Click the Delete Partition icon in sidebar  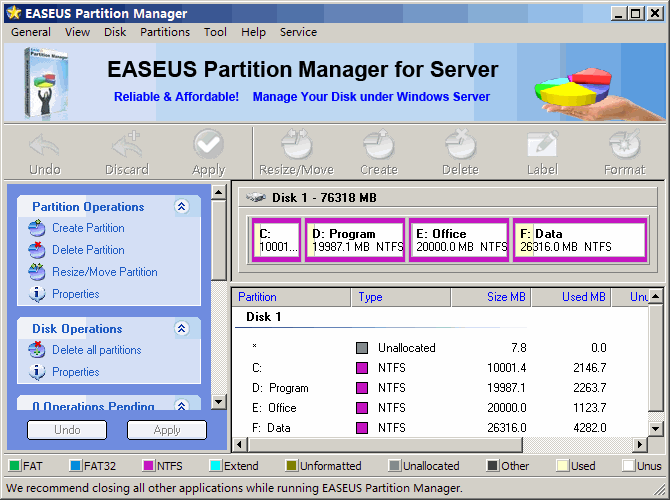coord(37,250)
